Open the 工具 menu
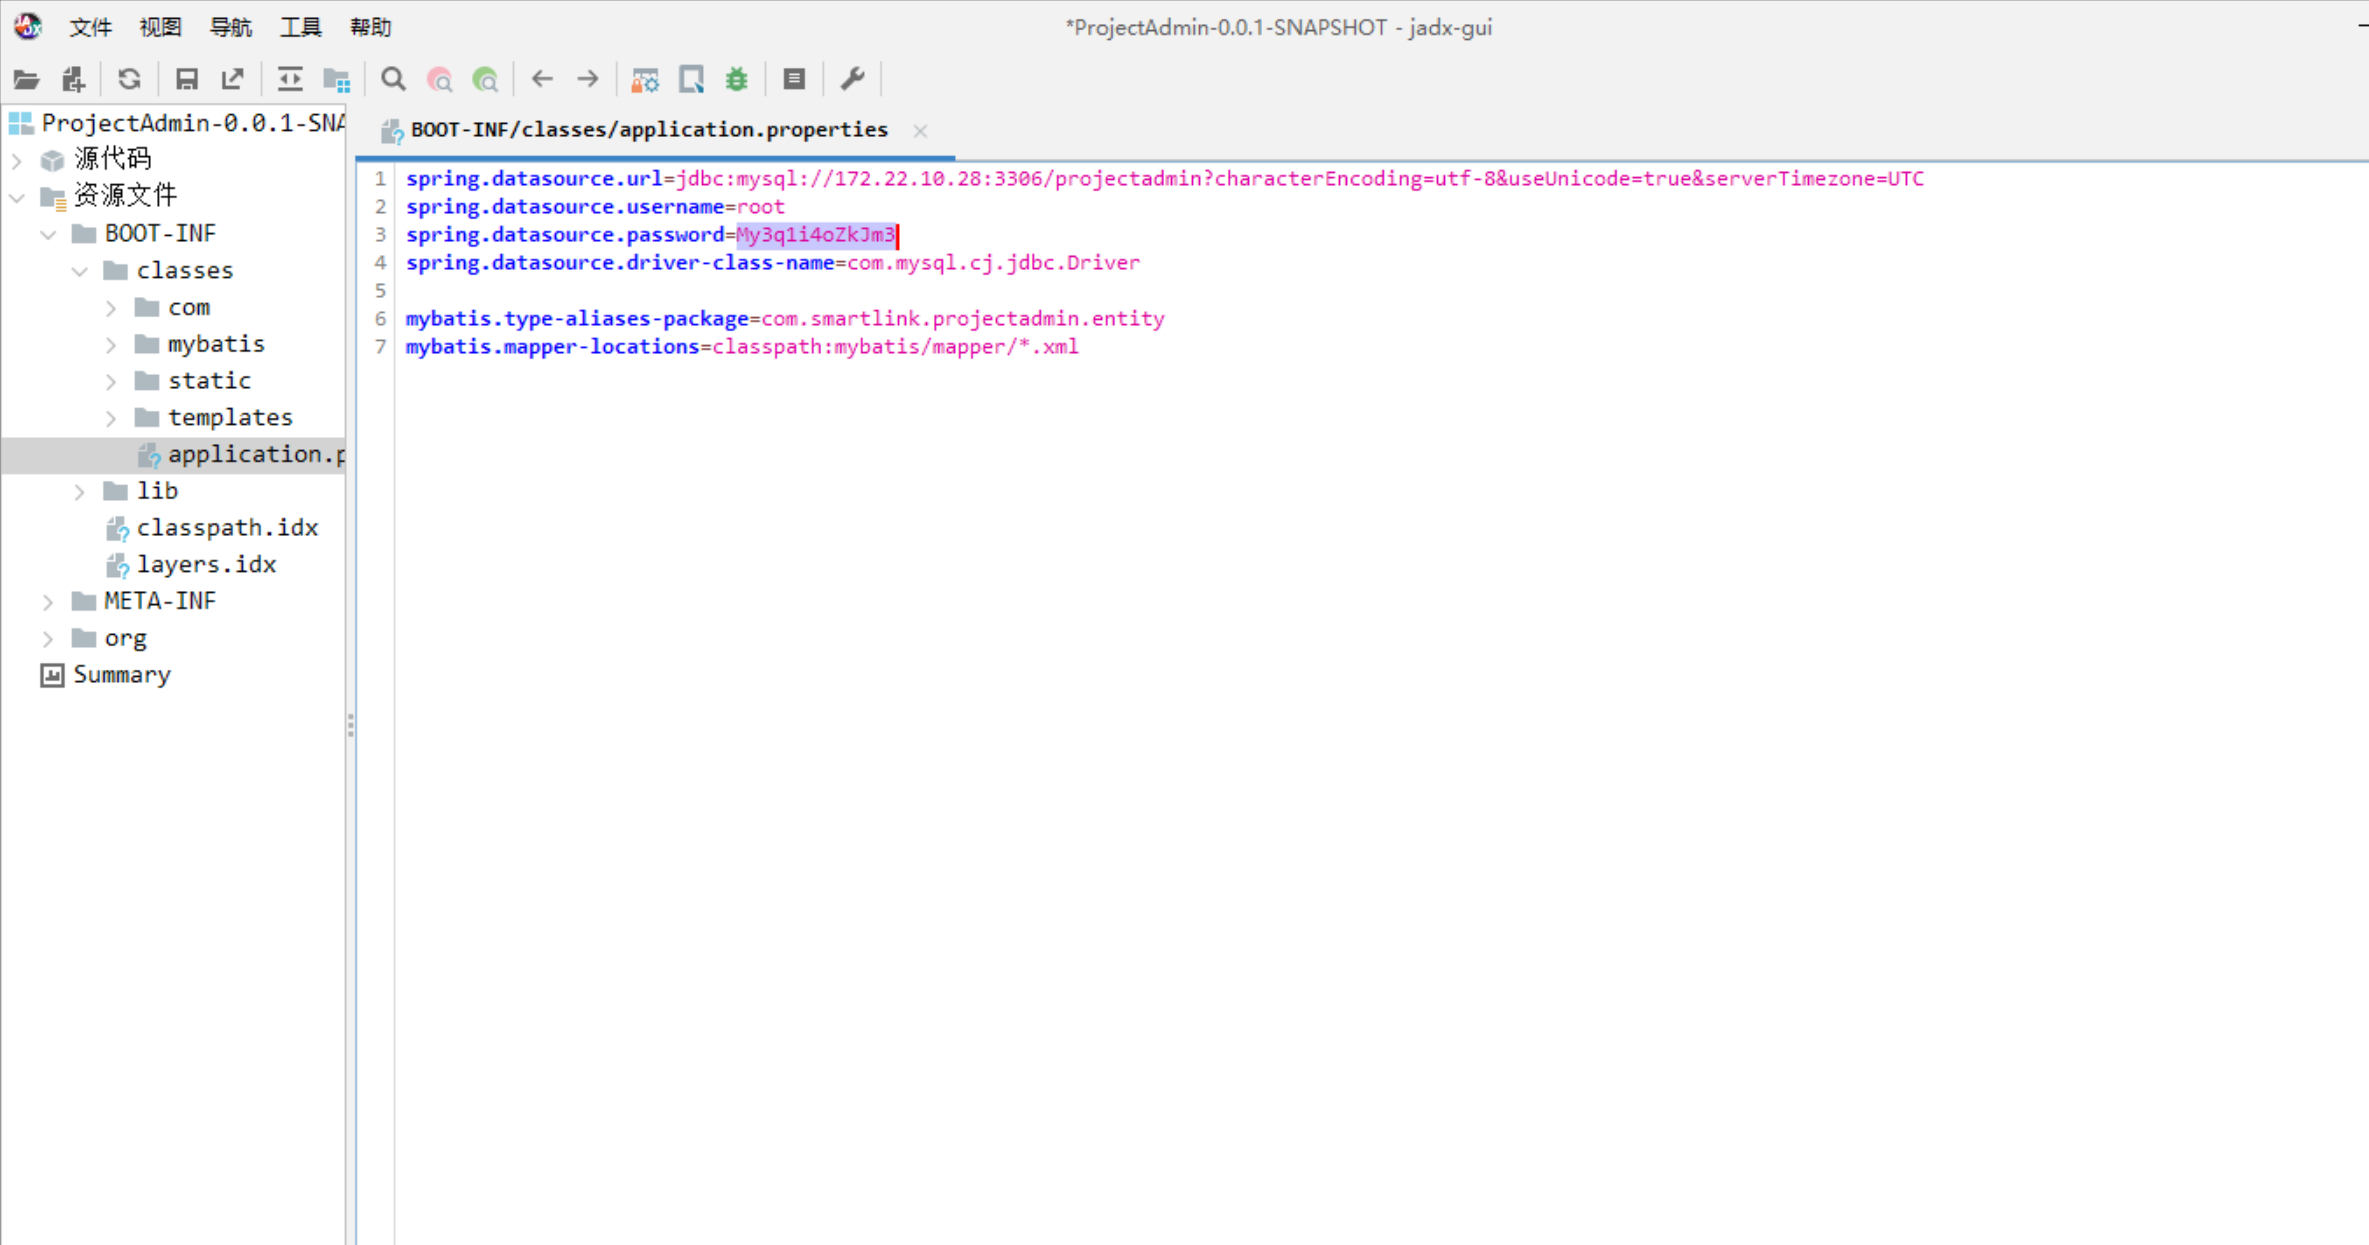Viewport: 2369px width, 1245px height. pyautogui.click(x=300, y=27)
